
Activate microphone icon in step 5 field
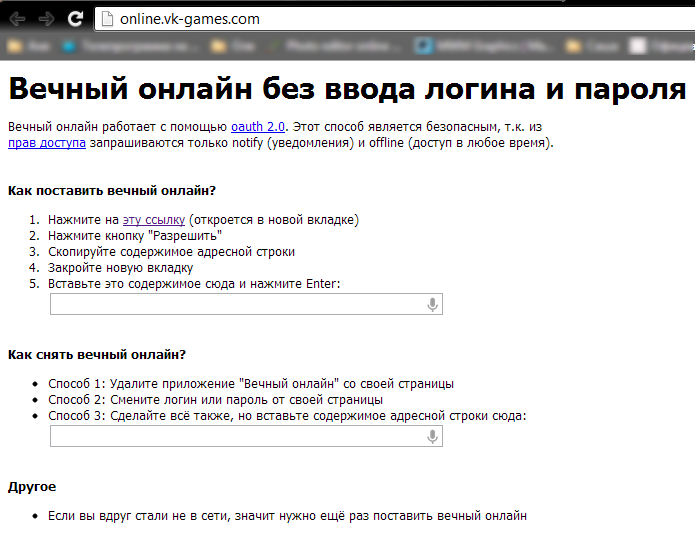[x=433, y=304]
